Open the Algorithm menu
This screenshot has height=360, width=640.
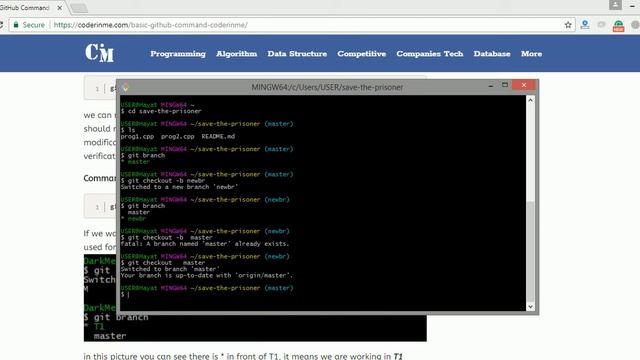pos(237,53)
